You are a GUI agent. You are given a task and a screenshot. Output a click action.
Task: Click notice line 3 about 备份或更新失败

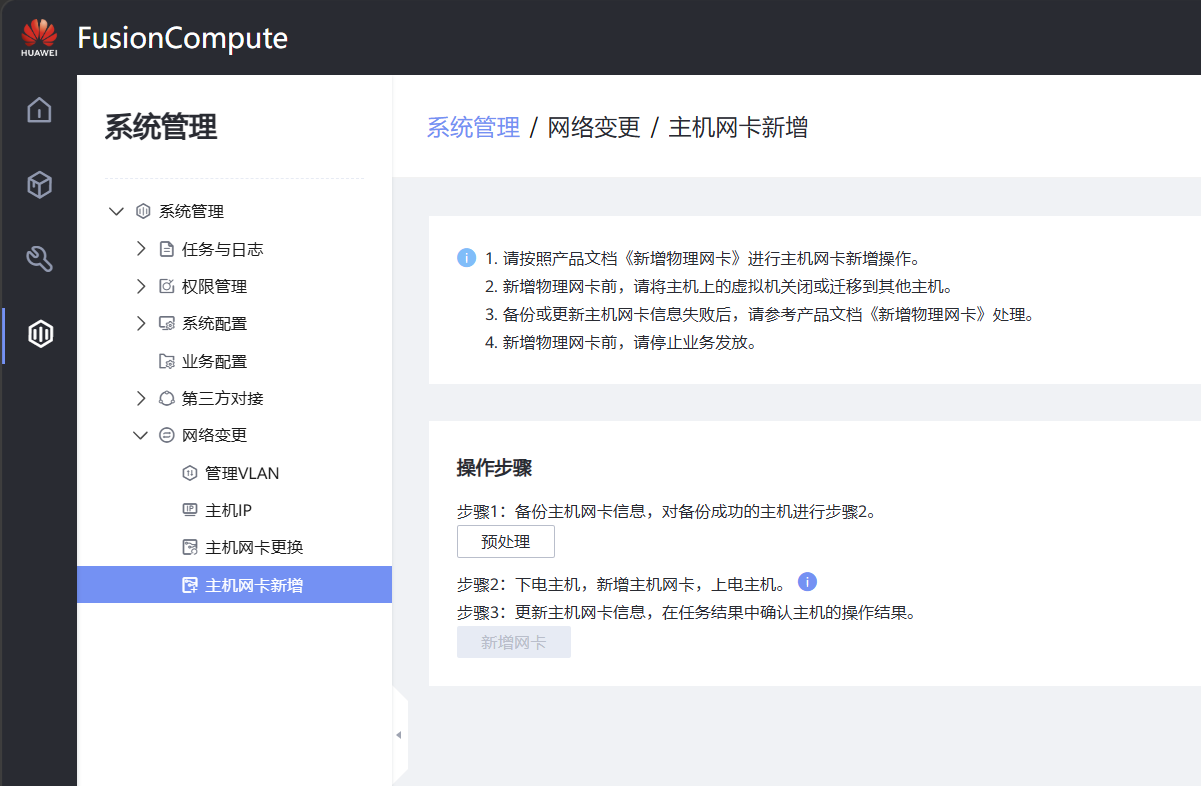760,314
